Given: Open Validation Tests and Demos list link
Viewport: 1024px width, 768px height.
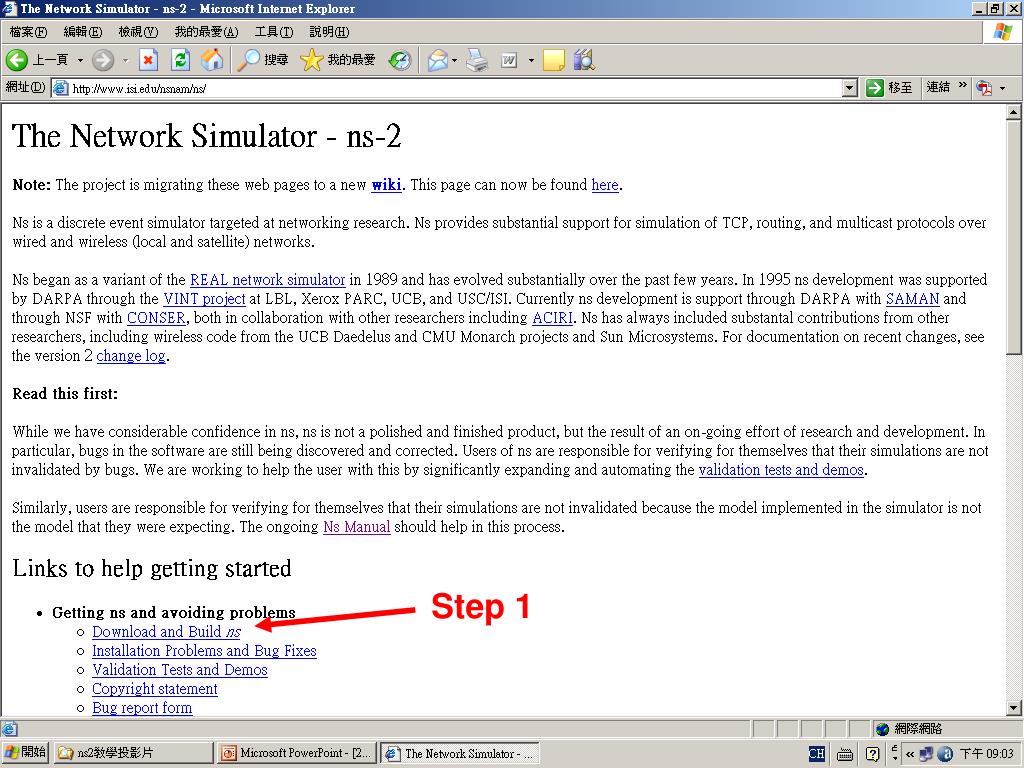Looking at the screenshot, I should [x=180, y=670].
